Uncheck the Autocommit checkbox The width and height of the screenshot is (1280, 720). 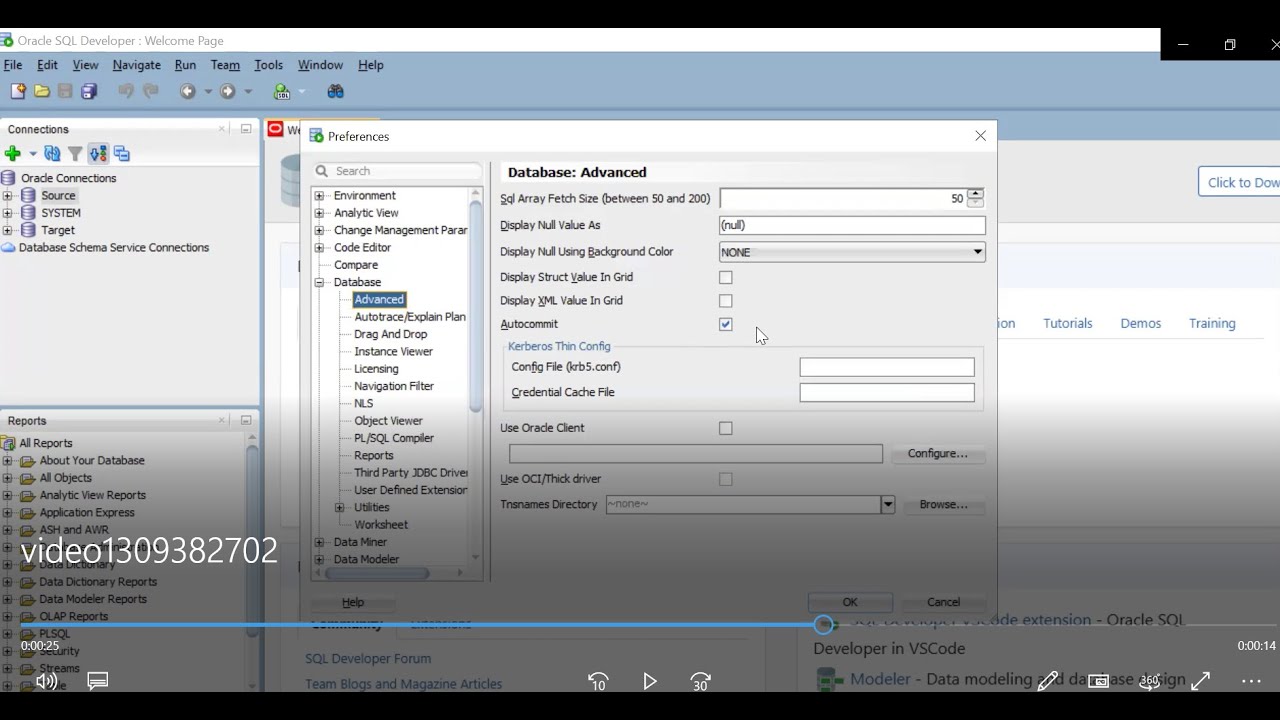[x=726, y=324]
